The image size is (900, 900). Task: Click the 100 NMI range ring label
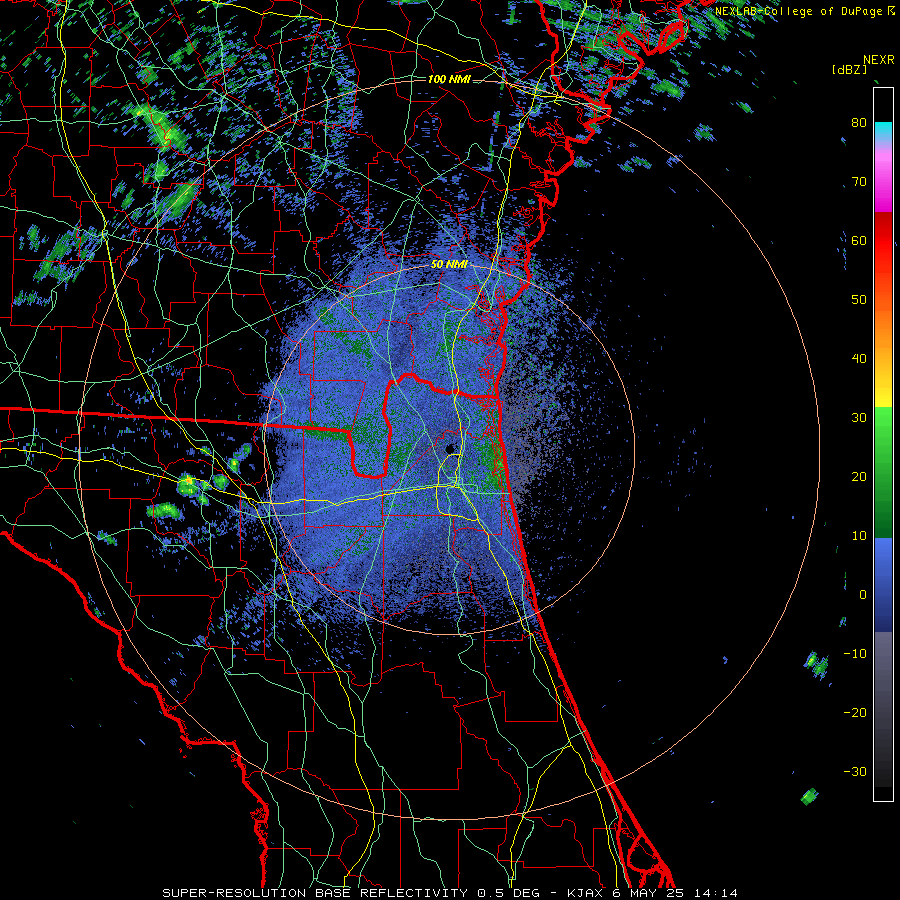[x=449, y=79]
